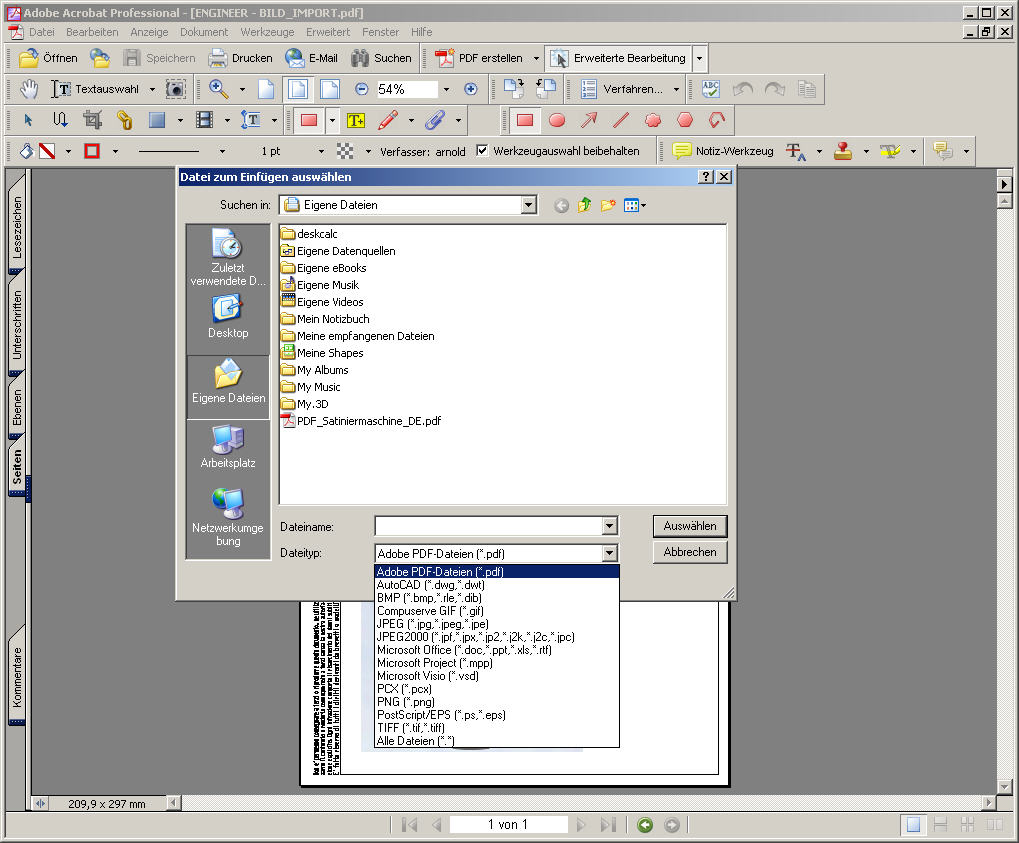Select the Eigene Musik folder

click(x=320, y=285)
